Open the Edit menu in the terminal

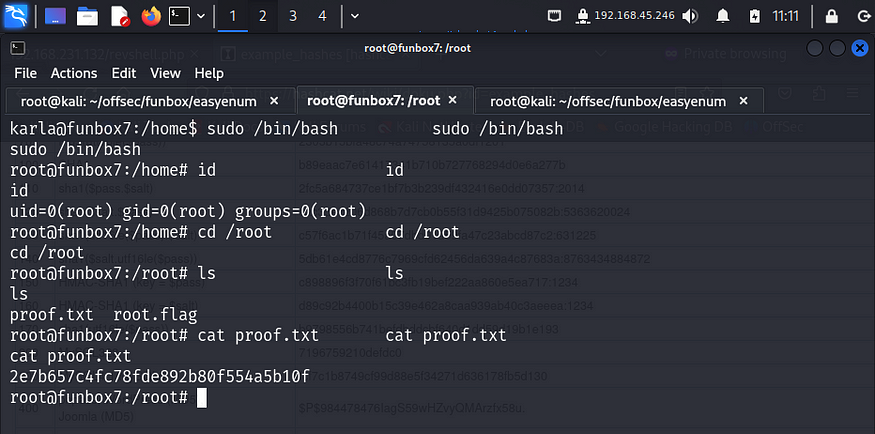coord(124,73)
